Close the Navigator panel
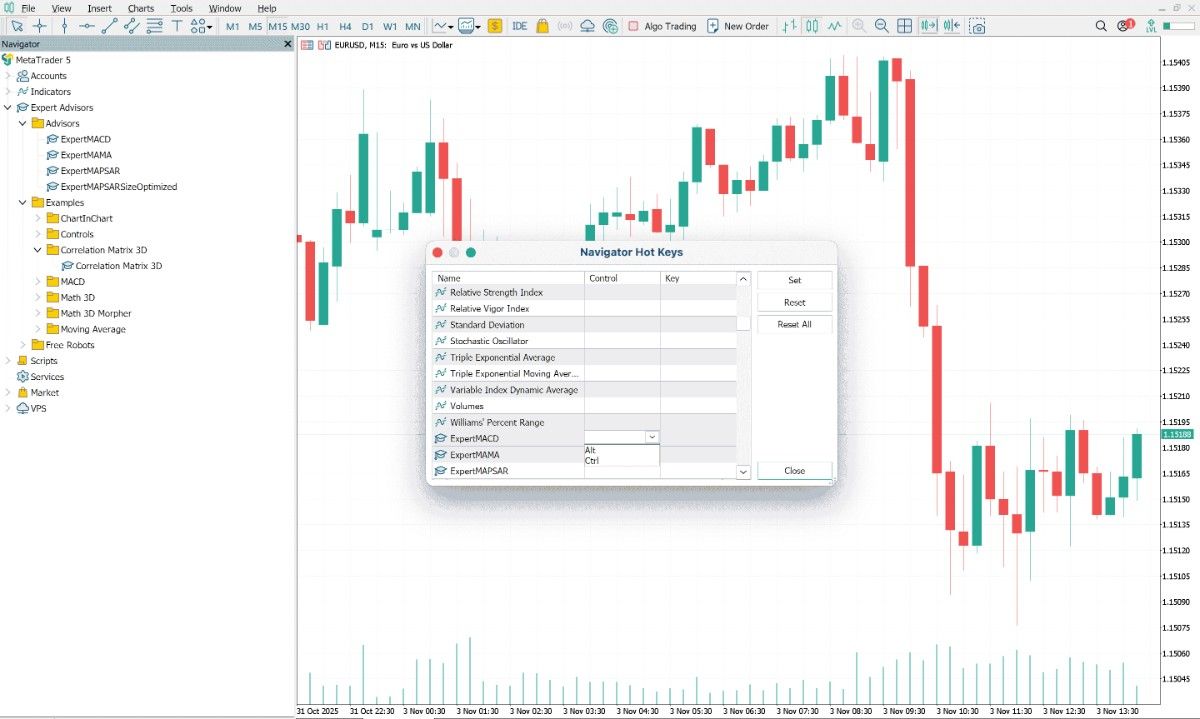Image resolution: width=1200 pixels, height=719 pixels. [x=288, y=44]
